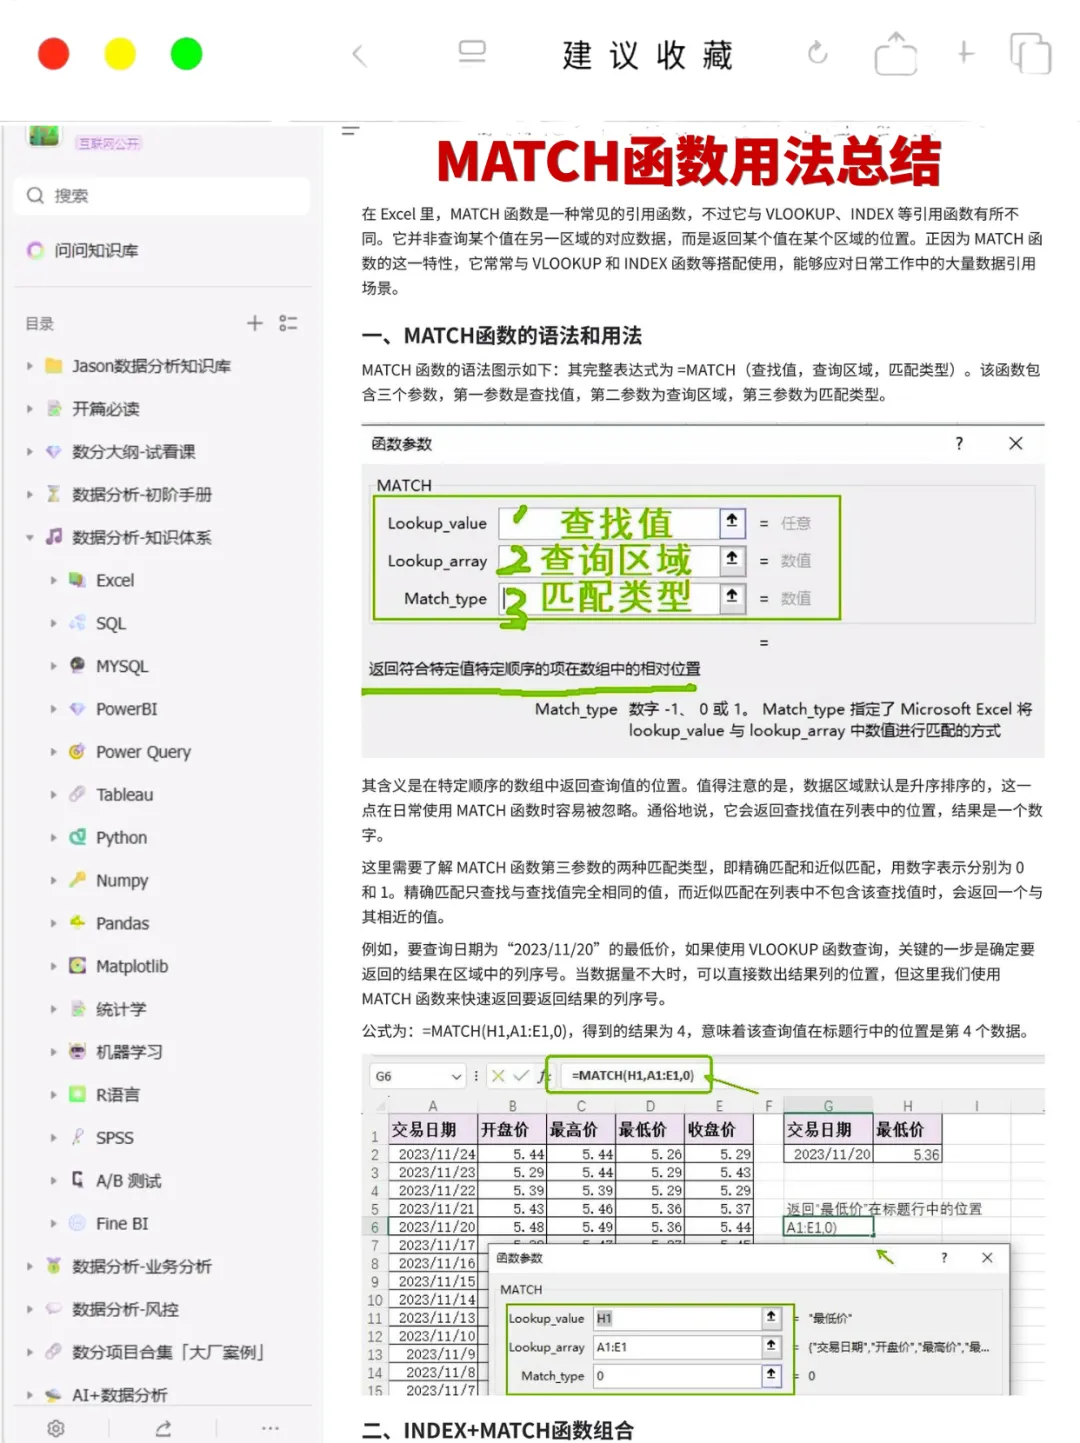Click the 目录 list toggle icon

tap(288, 323)
